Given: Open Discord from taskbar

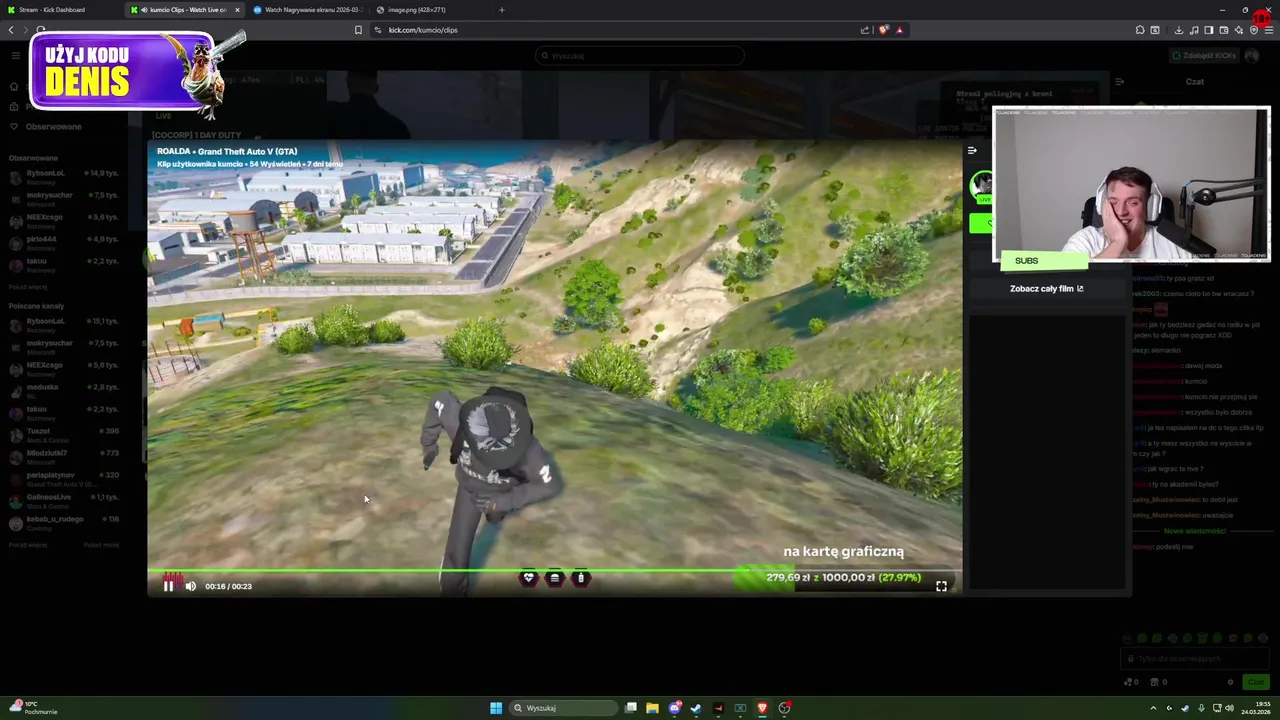Looking at the screenshot, I should click(x=675, y=708).
